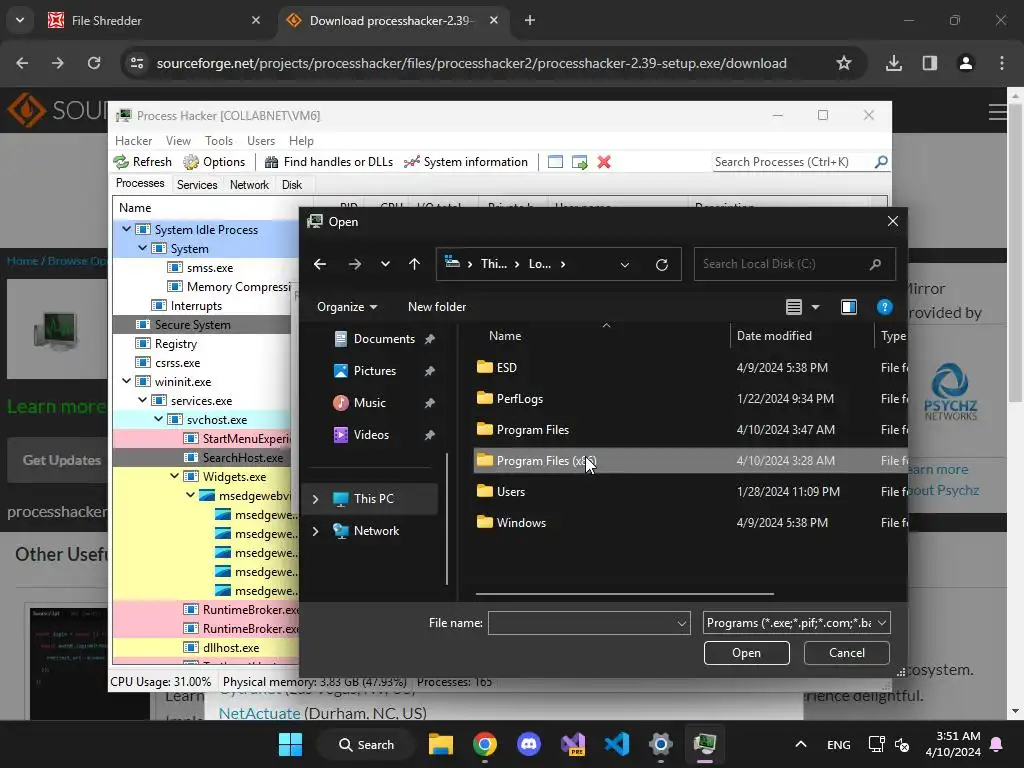
Task: Open the View menu in Process Hacker
Action: pyautogui.click(x=178, y=141)
